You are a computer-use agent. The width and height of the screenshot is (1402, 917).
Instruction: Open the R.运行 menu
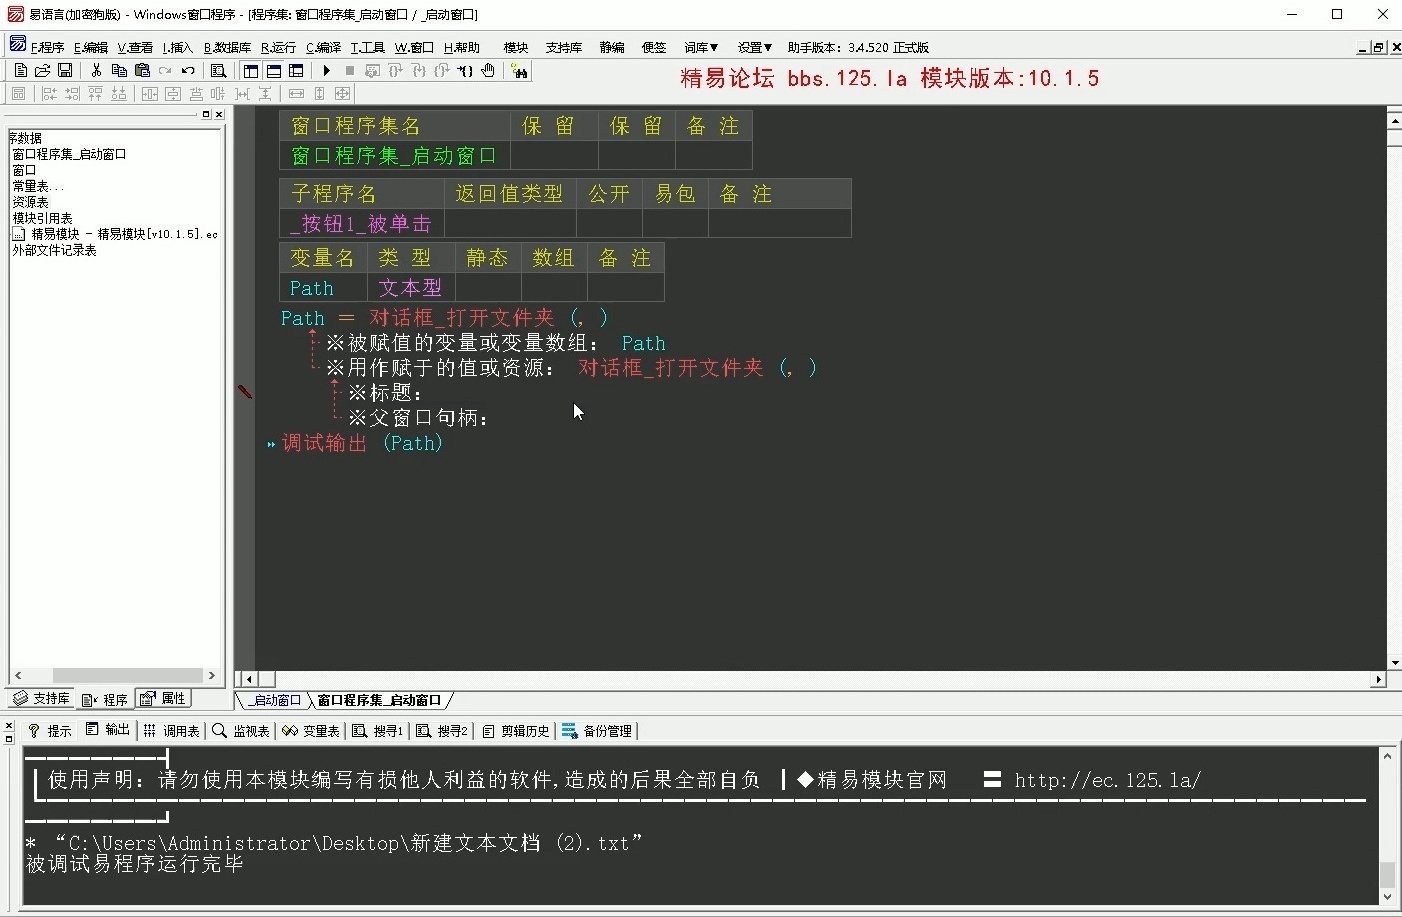(278, 48)
